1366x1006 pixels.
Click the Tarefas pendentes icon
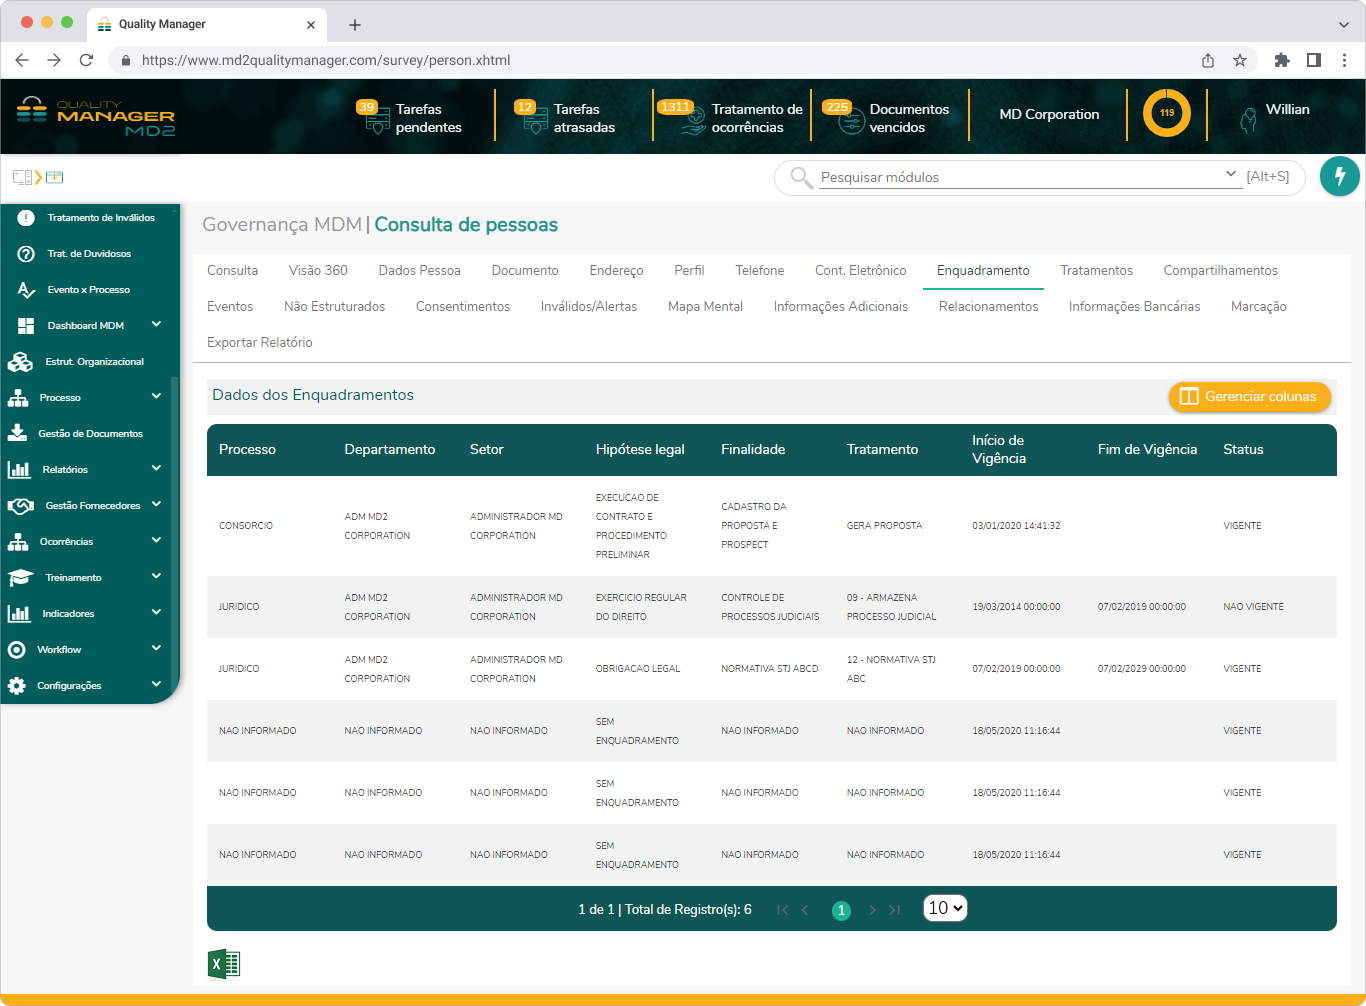[378, 119]
